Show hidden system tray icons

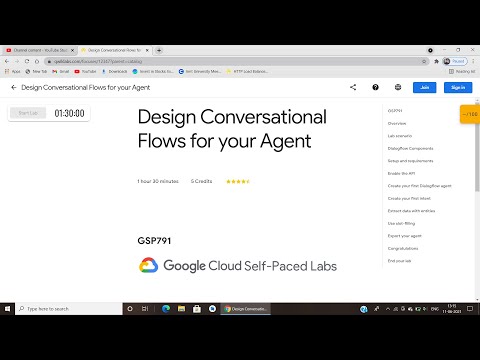tap(388, 309)
